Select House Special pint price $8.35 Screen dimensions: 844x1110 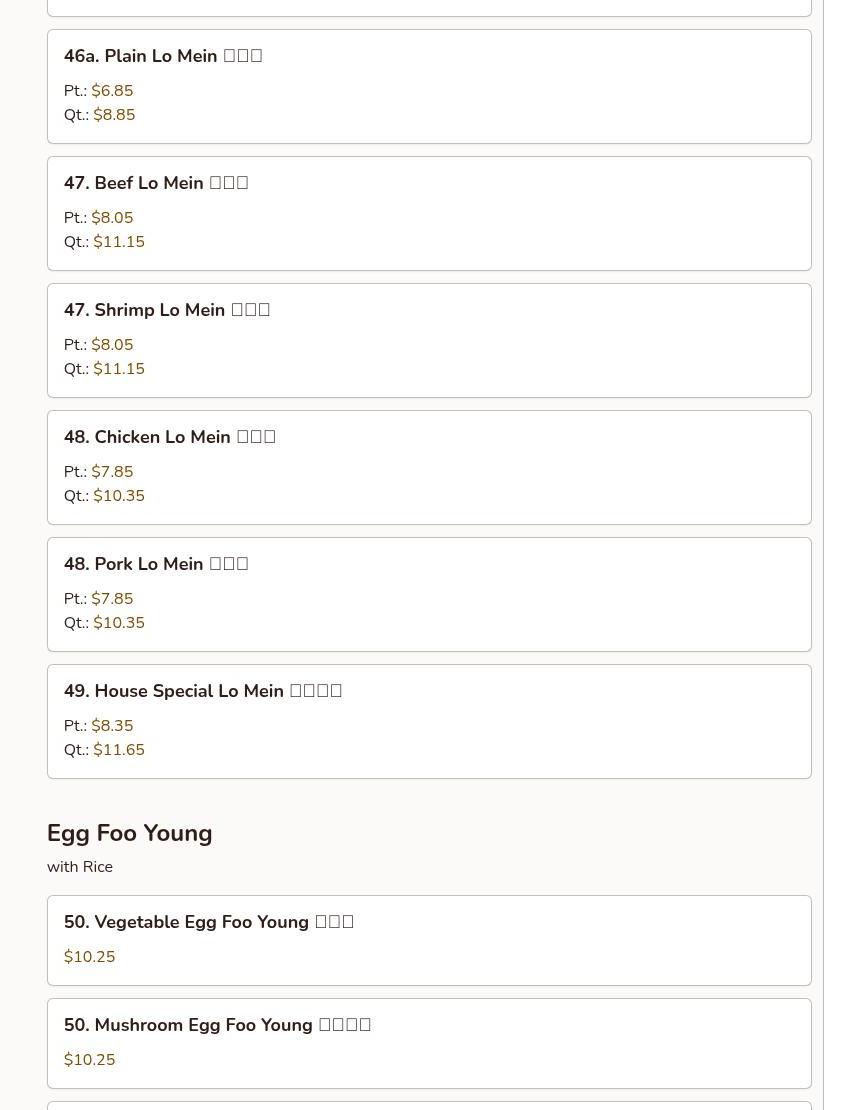coord(112,726)
